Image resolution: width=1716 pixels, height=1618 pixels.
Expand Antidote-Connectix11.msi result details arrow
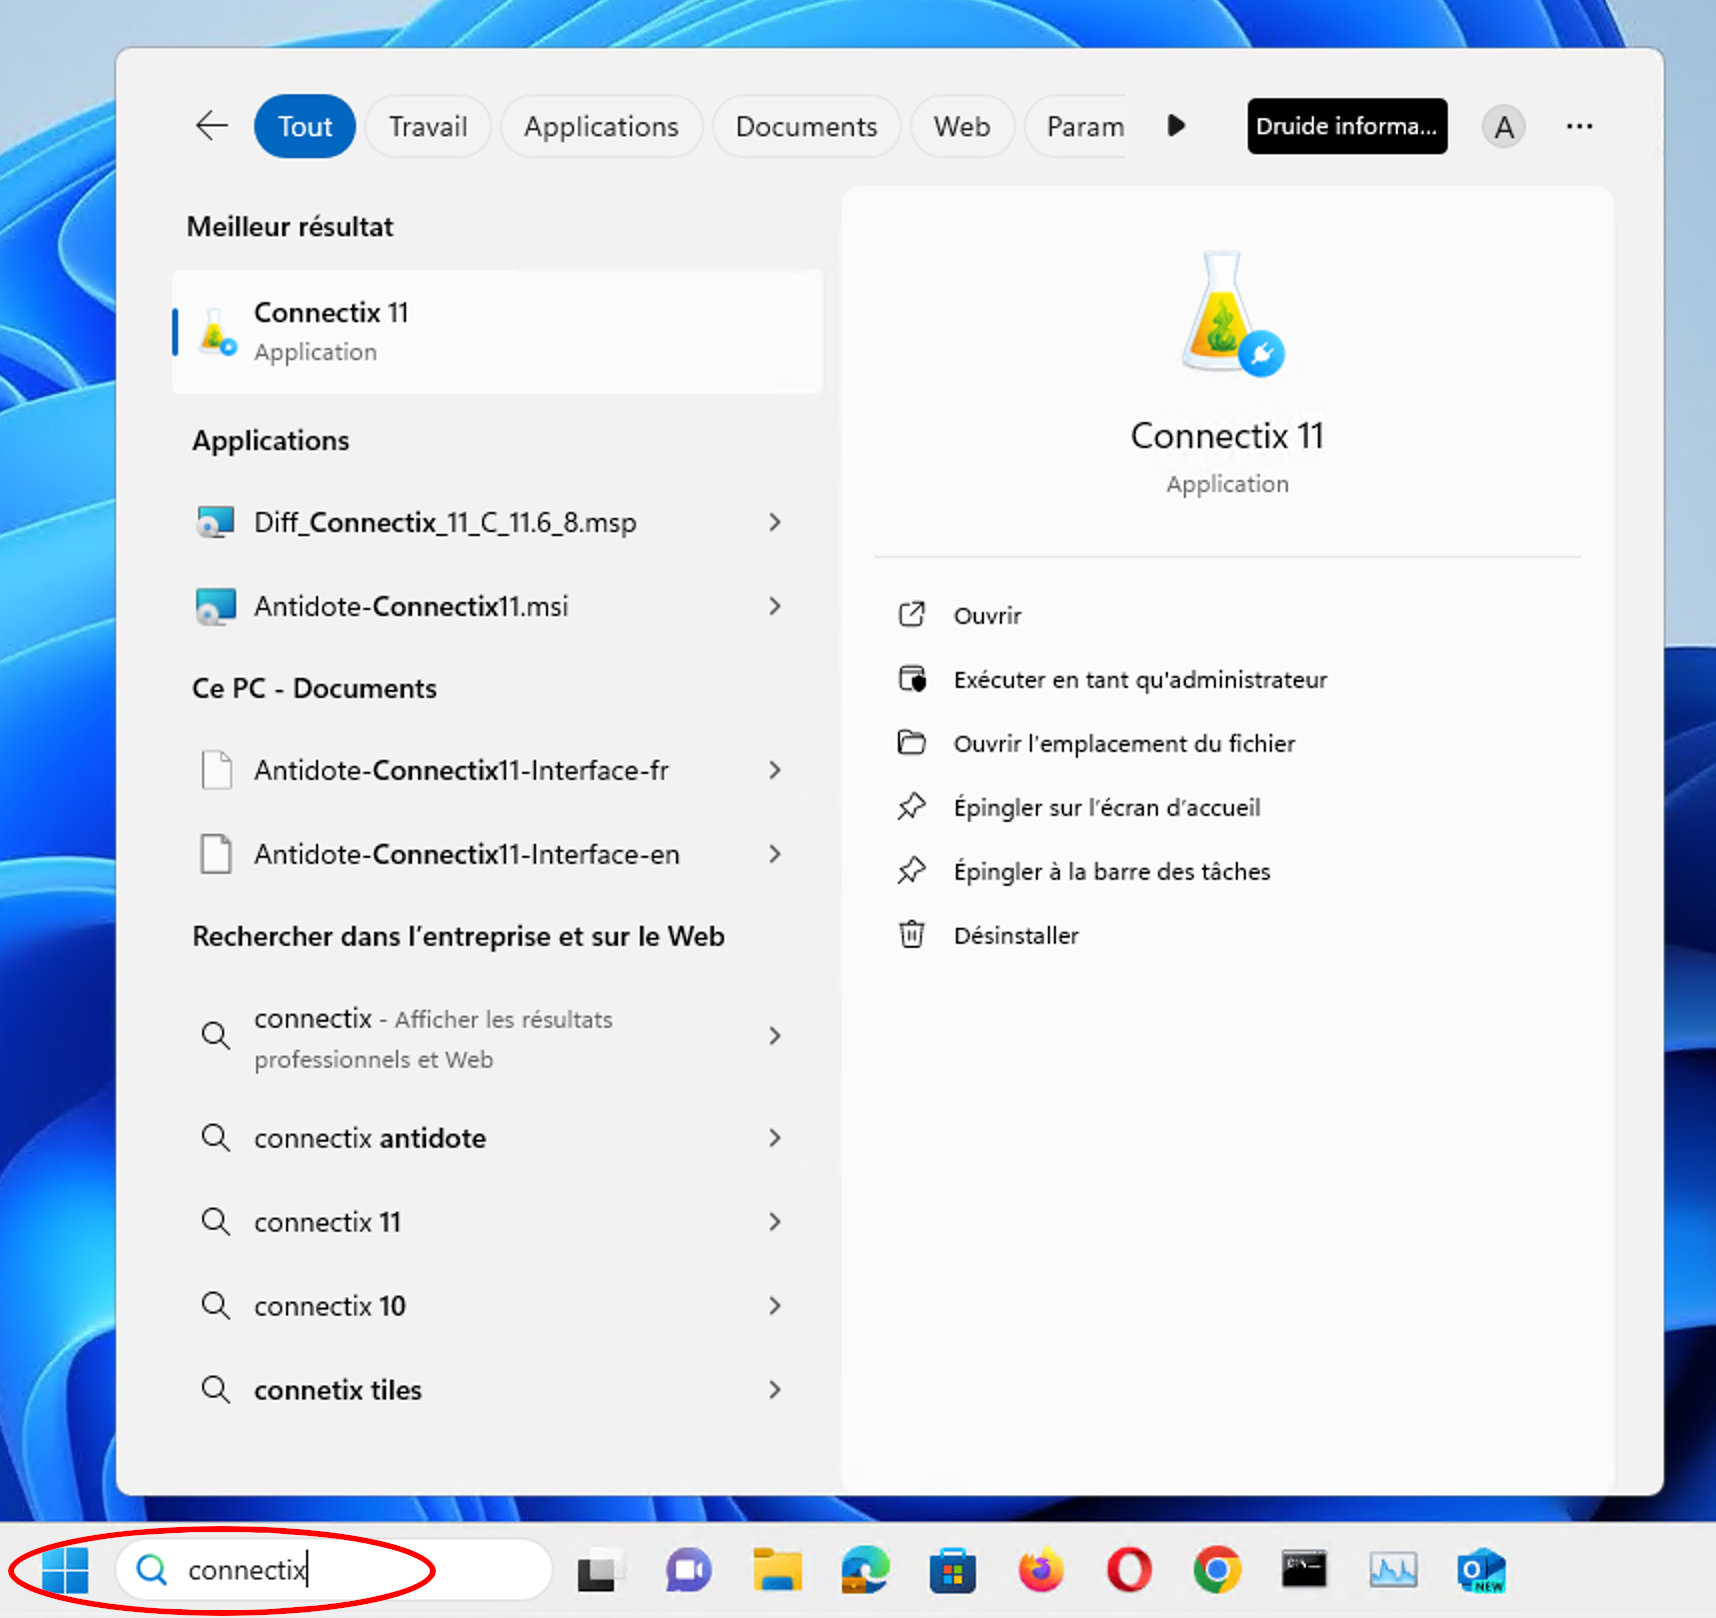pos(775,606)
